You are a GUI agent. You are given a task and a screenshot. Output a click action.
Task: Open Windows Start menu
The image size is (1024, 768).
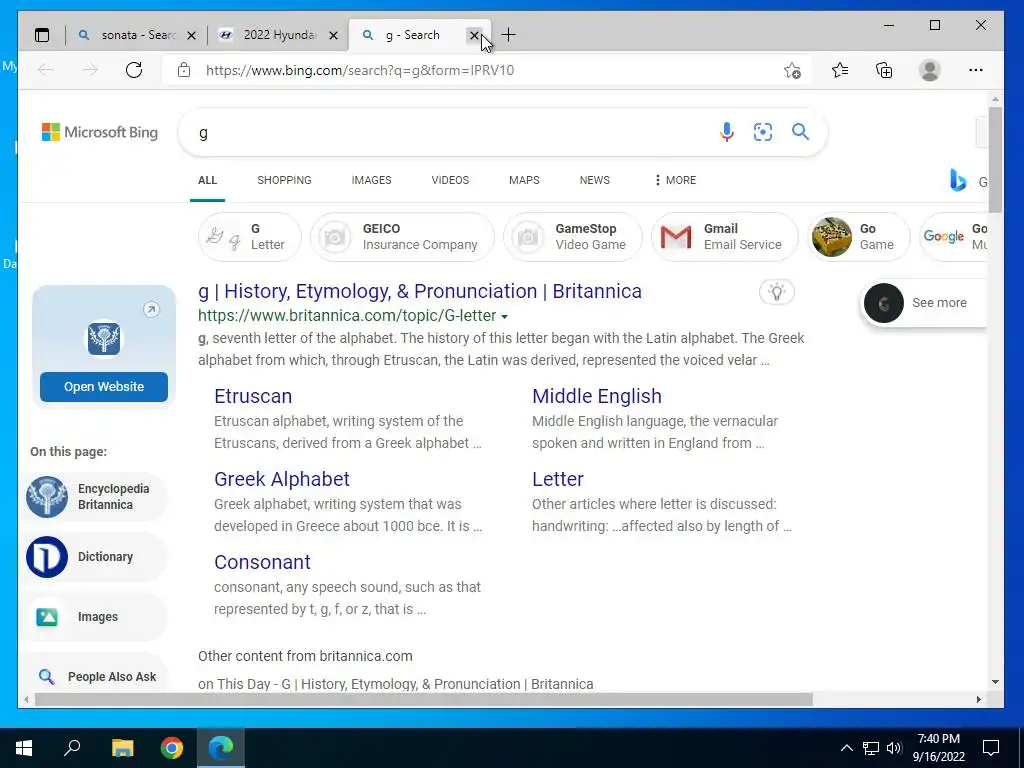pos(24,748)
